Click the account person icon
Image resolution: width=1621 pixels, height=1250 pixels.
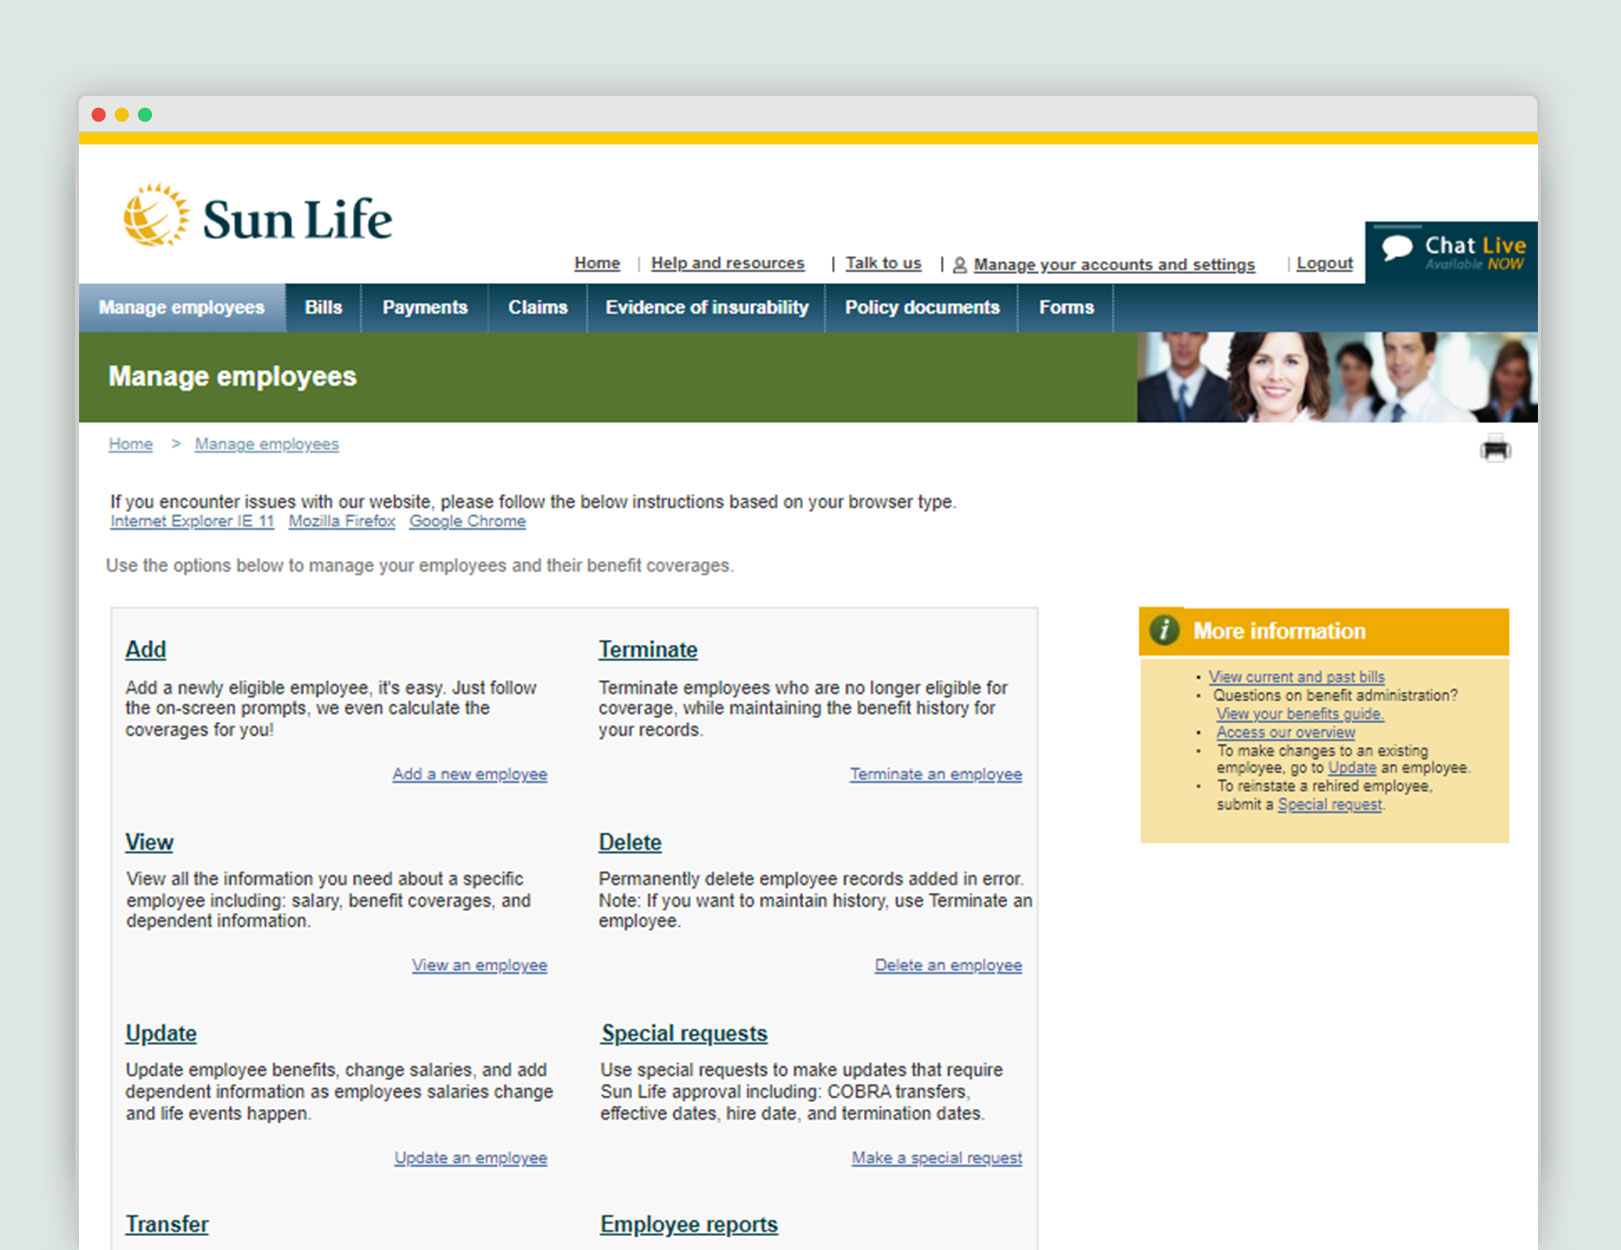point(959,265)
